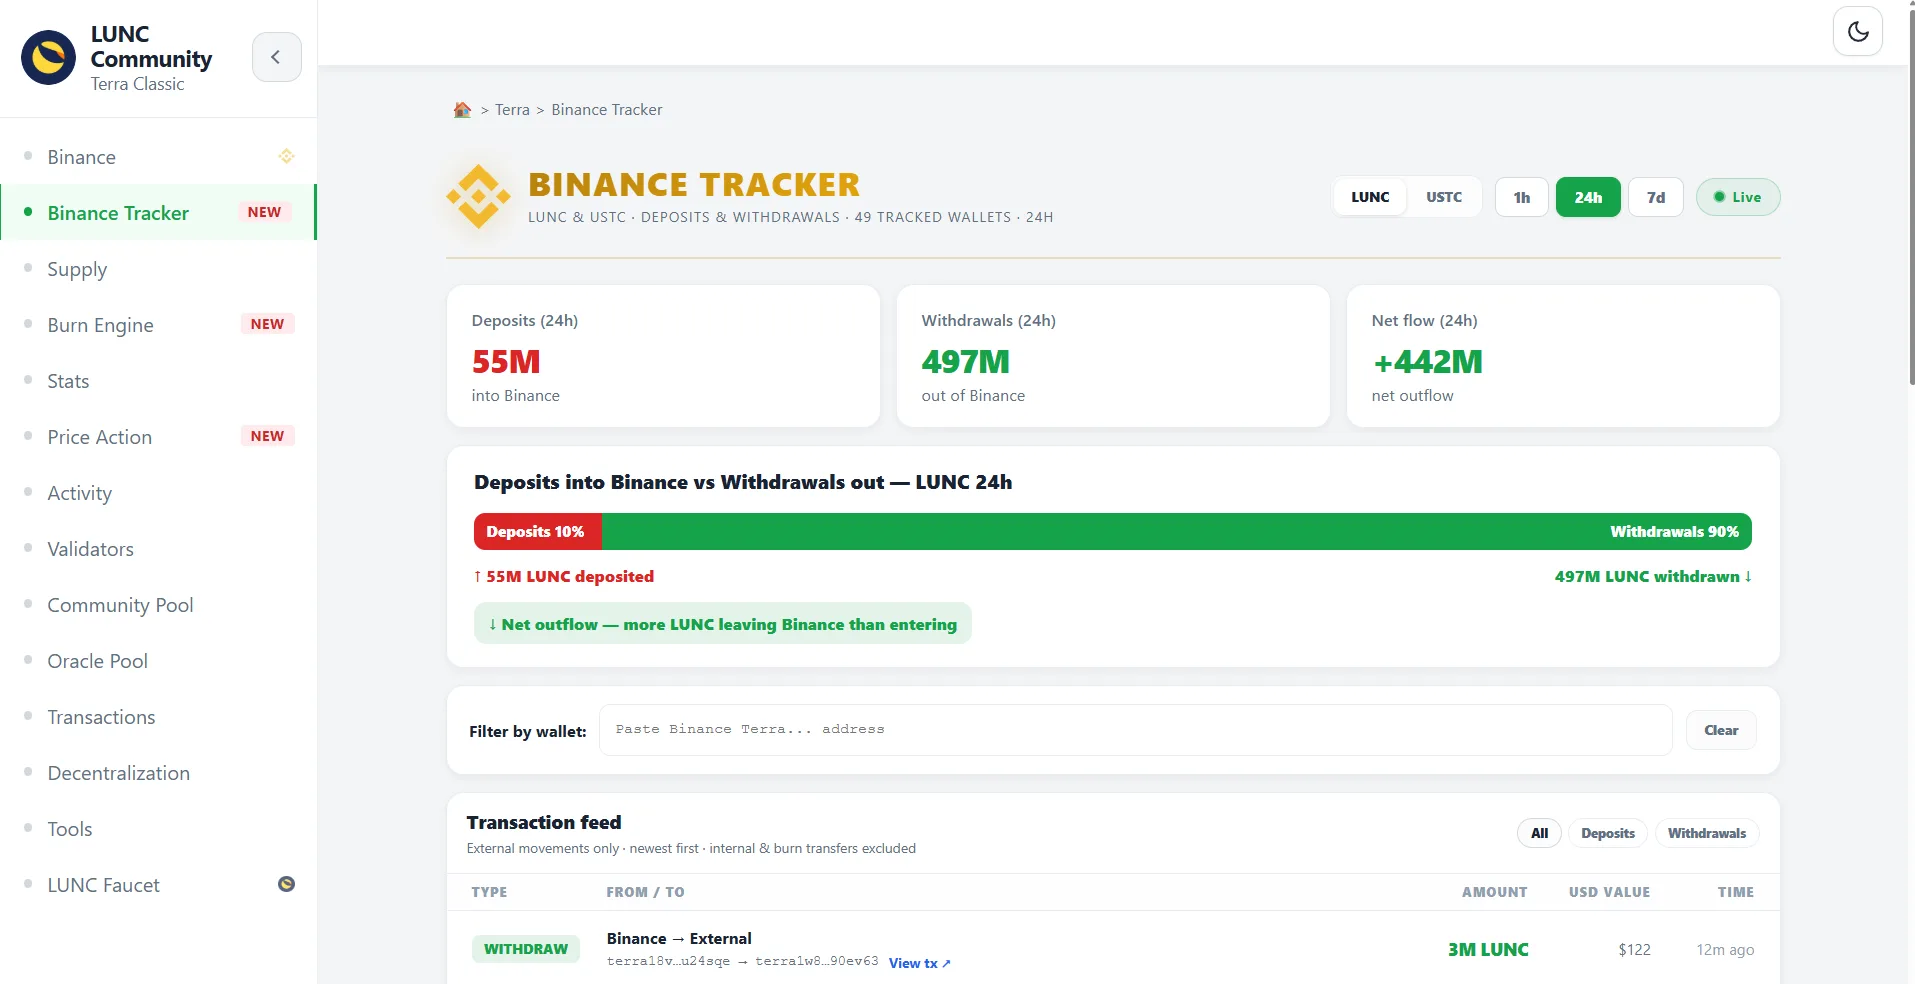Focus the Binance Terra address filter field
The image size is (1915, 984).
(x=1134, y=730)
